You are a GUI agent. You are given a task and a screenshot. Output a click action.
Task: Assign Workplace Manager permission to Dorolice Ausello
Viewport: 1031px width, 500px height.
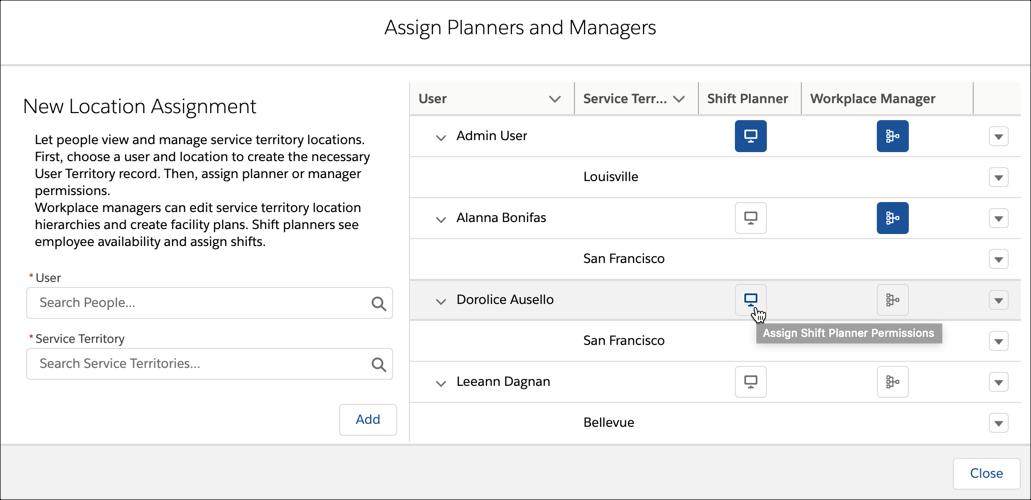[892, 300]
